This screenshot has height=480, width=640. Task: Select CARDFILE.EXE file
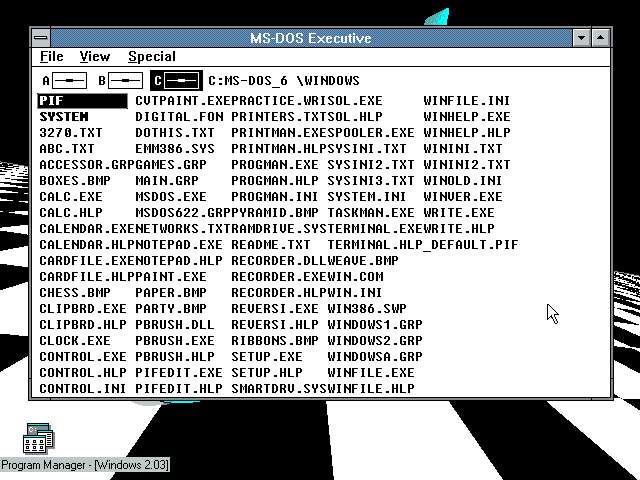pyautogui.click(x=87, y=260)
